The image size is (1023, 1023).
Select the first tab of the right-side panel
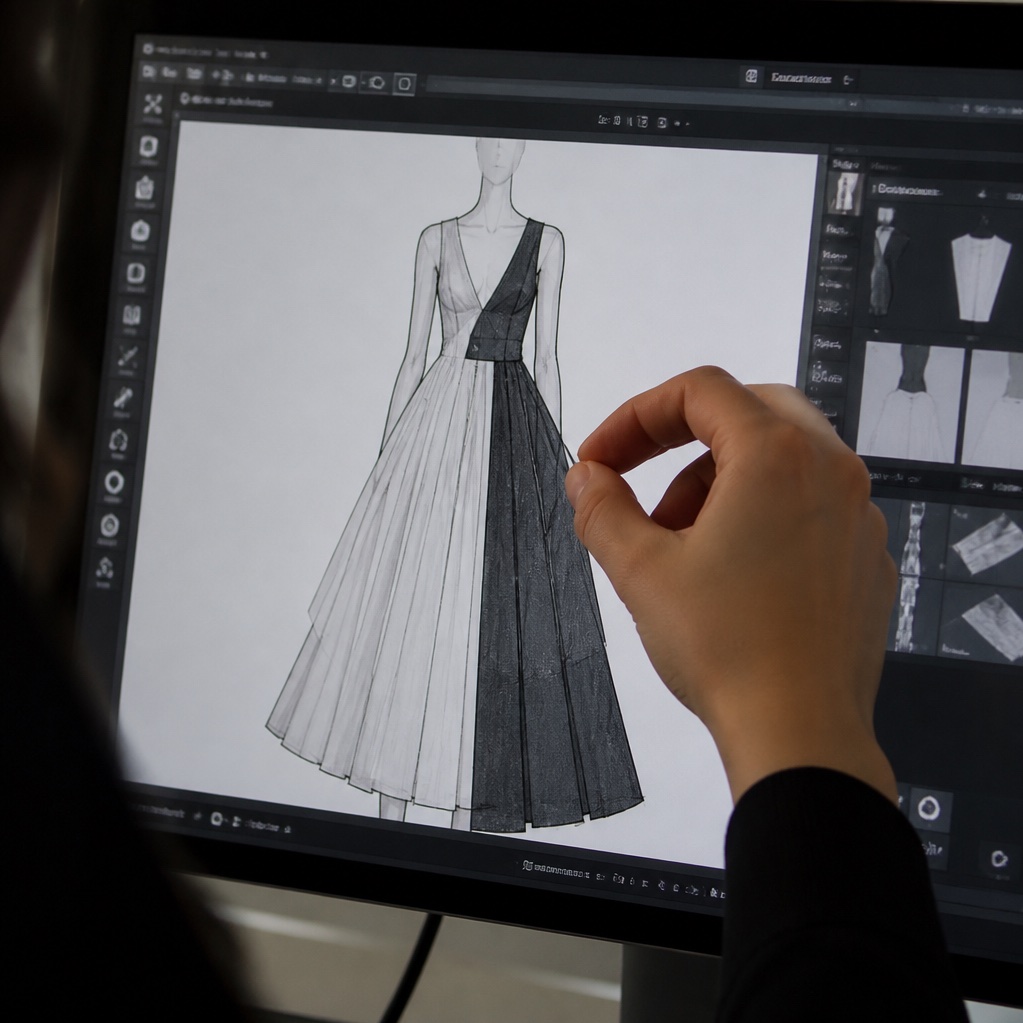845,164
